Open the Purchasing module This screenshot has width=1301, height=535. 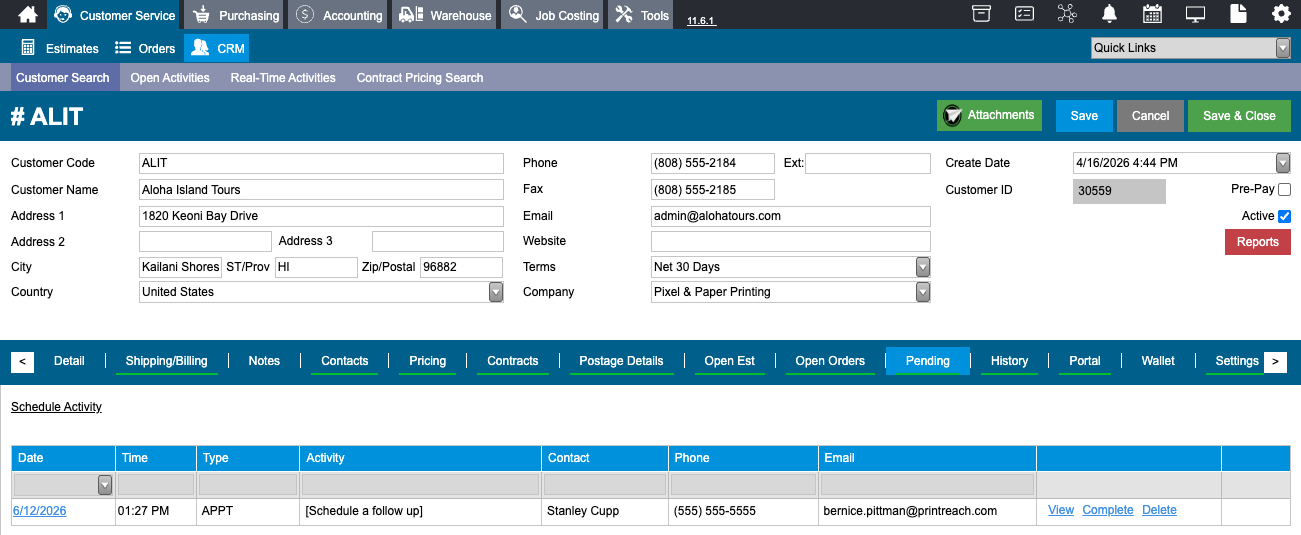click(x=236, y=15)
